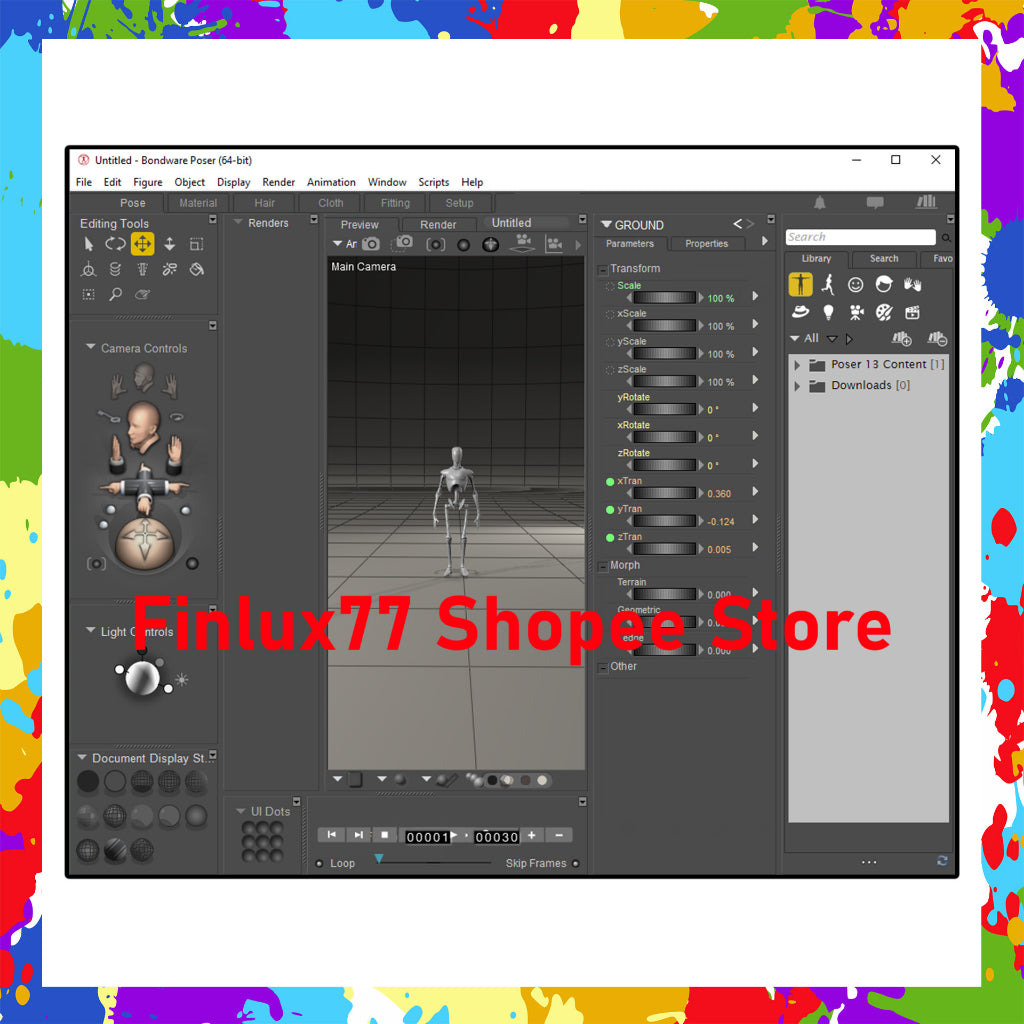Open the Expressions smiley library category
This screenshot has width=1024, height=1024.
pyautogui.click(x=855, y=285)
